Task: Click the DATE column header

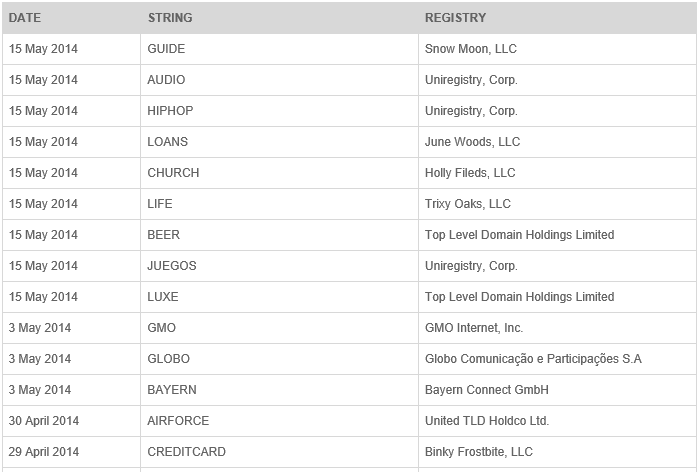Action: coord(25,18)
